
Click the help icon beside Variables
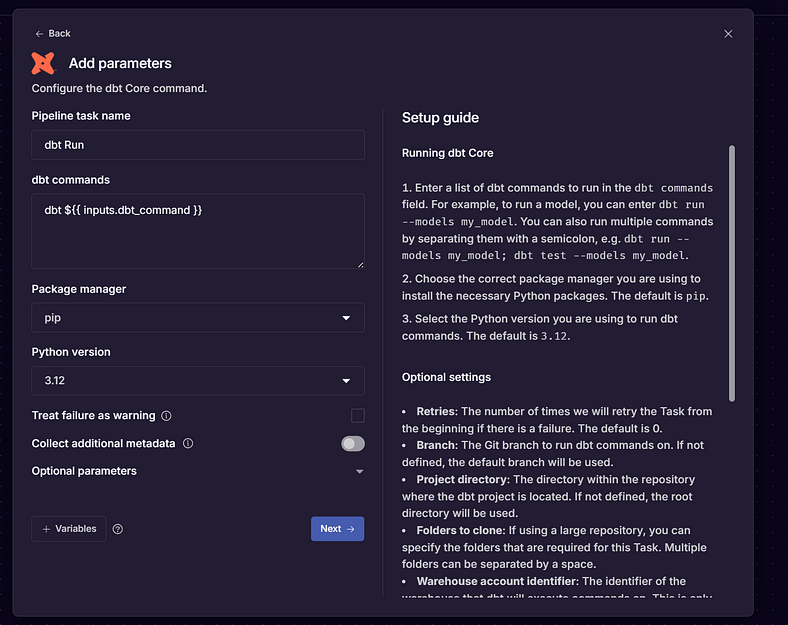[118, 529]
